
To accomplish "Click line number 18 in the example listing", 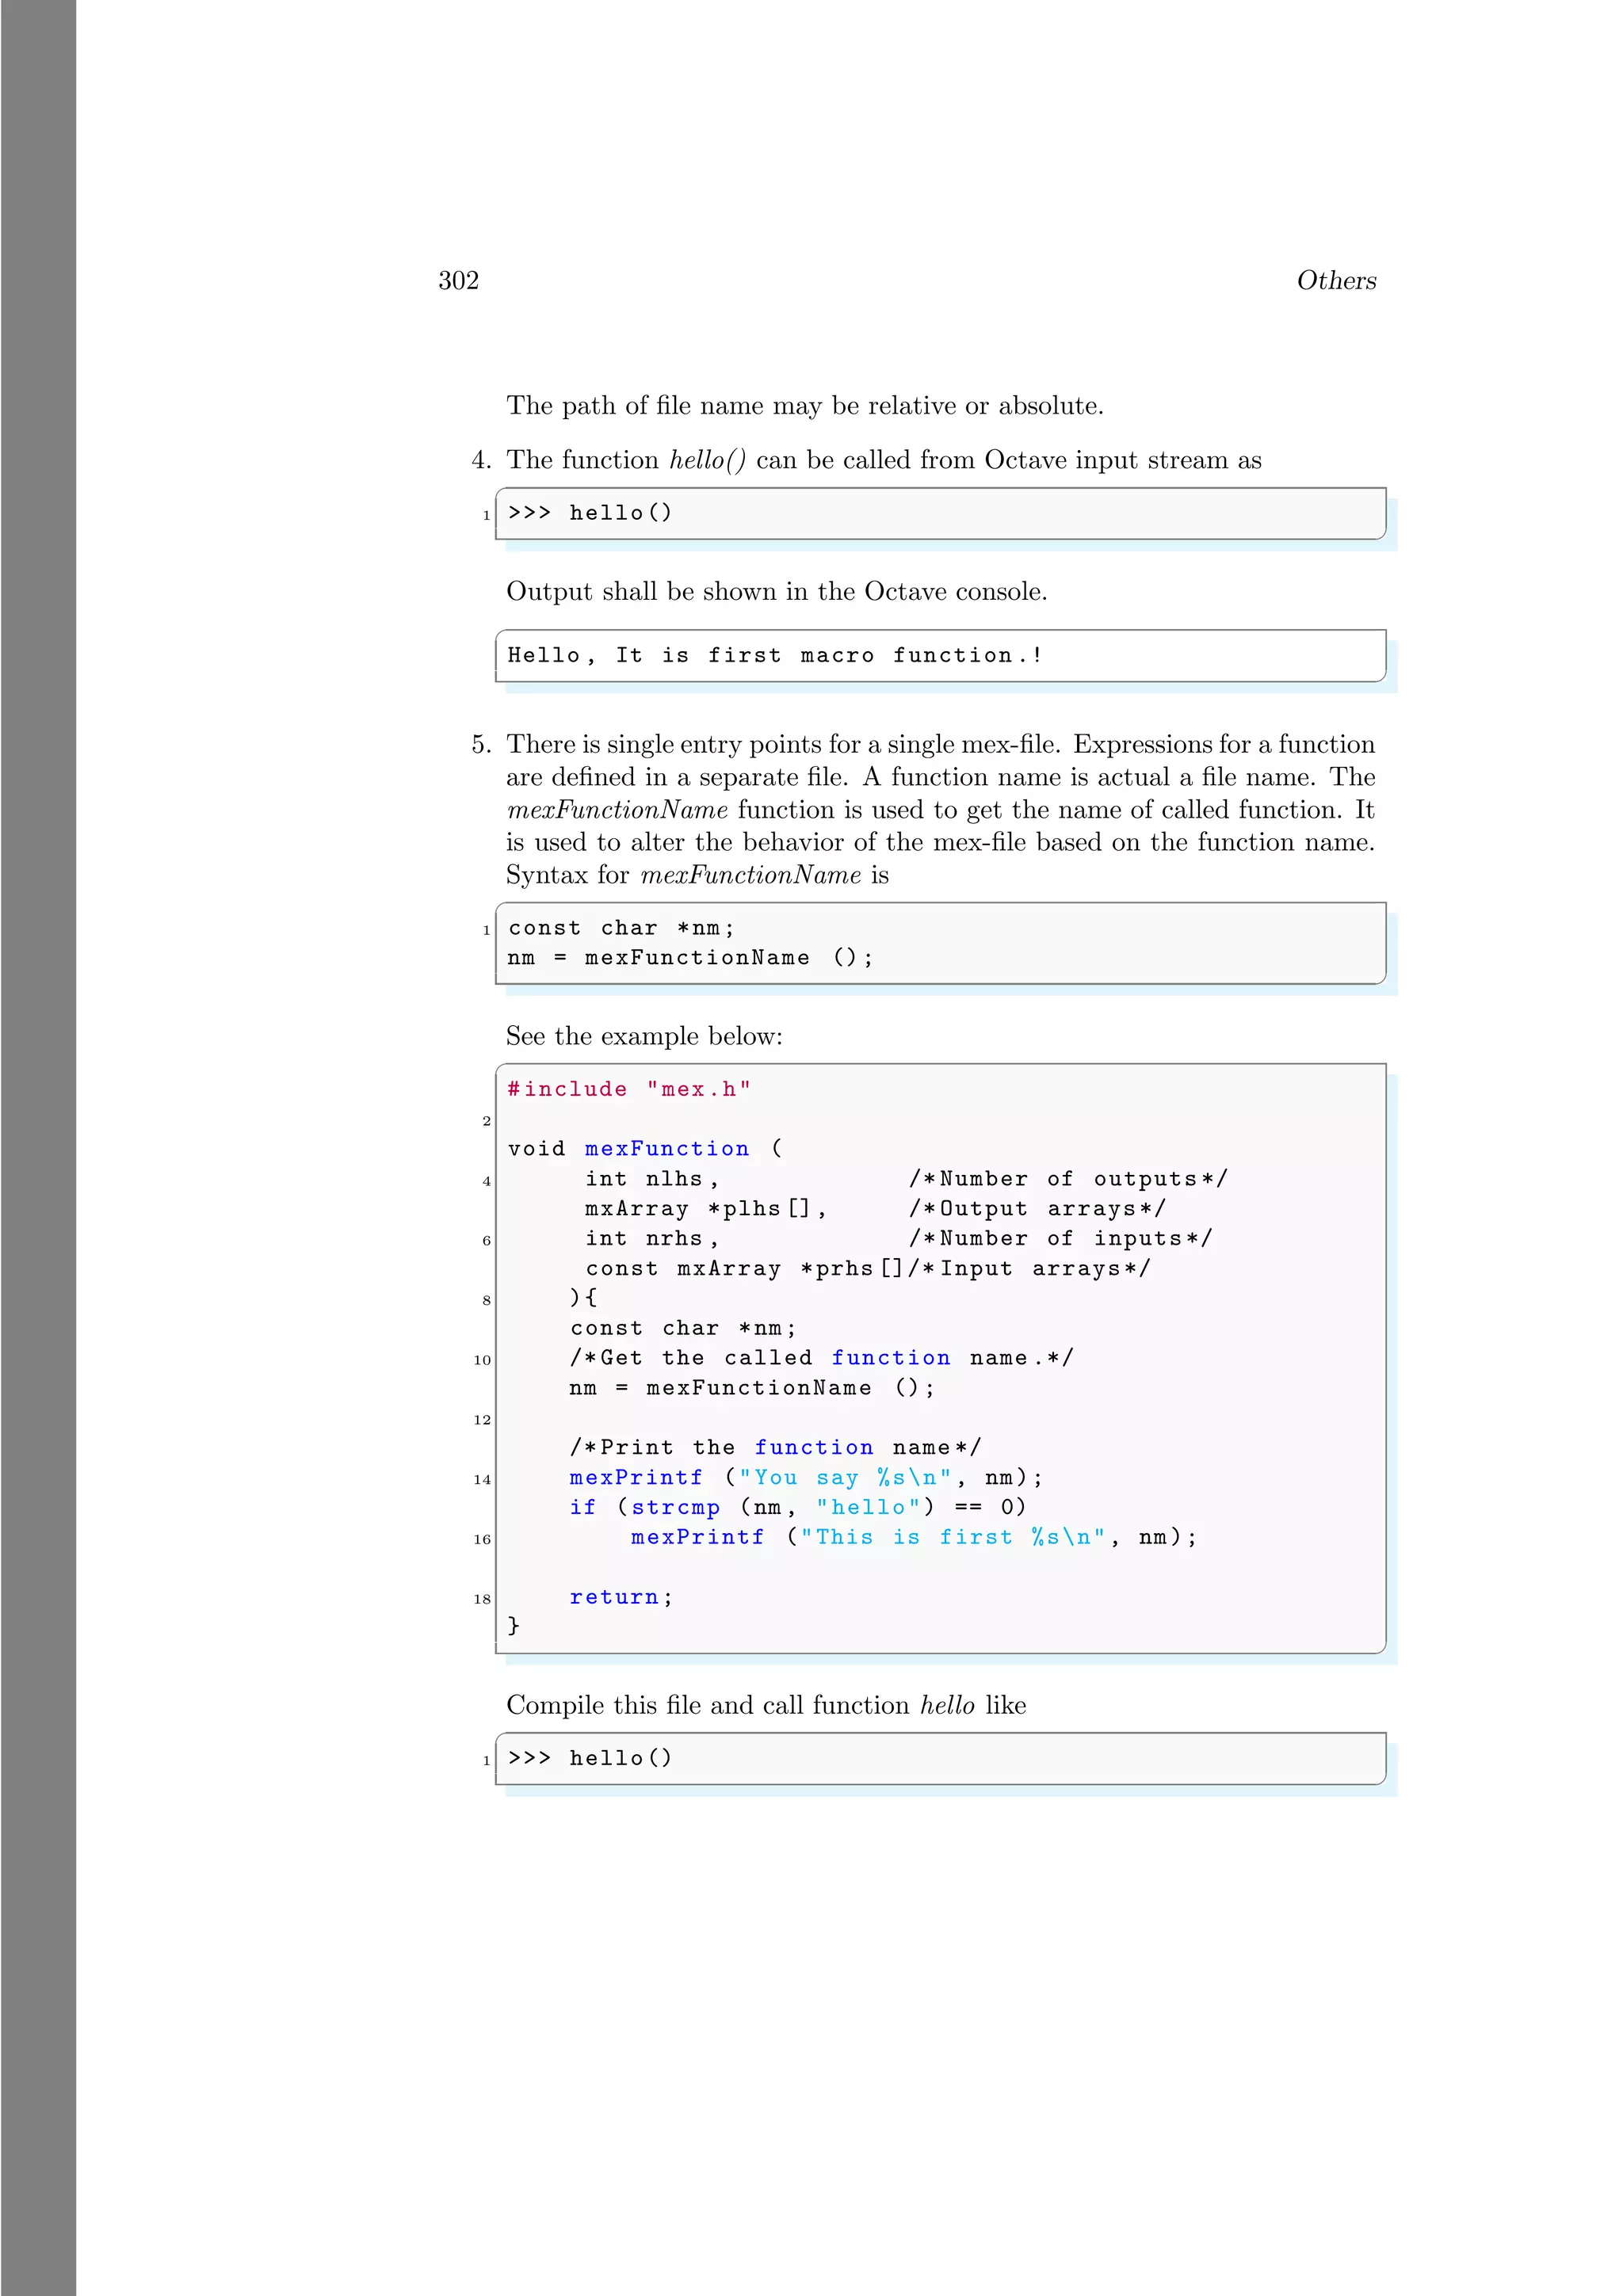I will click(482, 1599).
